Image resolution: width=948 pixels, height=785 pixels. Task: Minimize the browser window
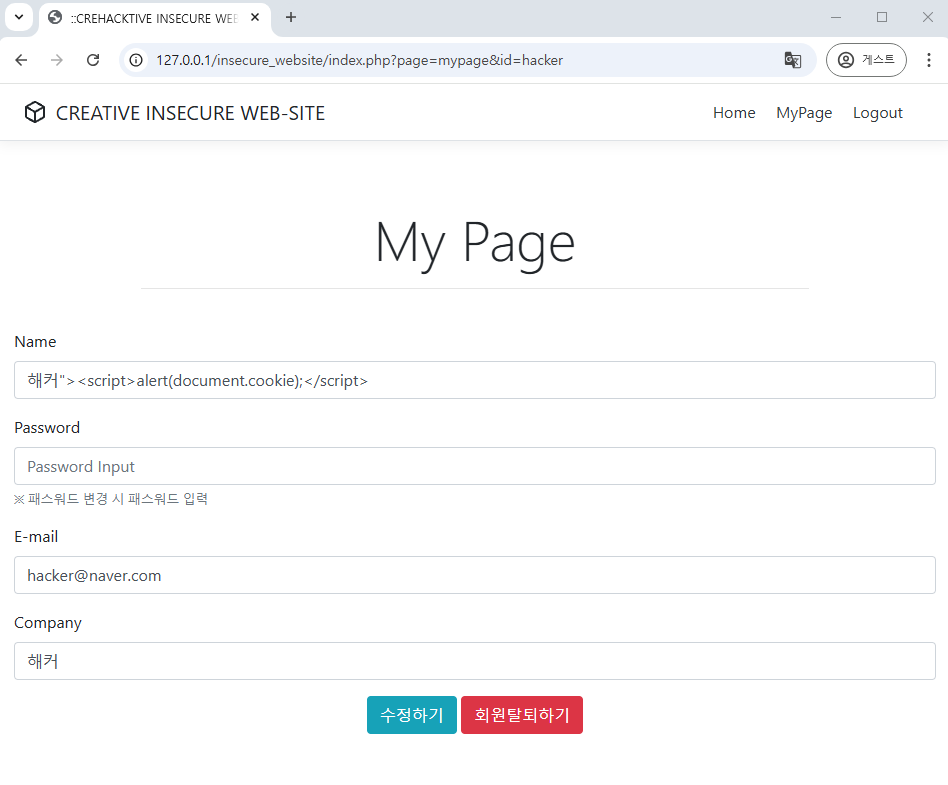click(x=836, y=18)
